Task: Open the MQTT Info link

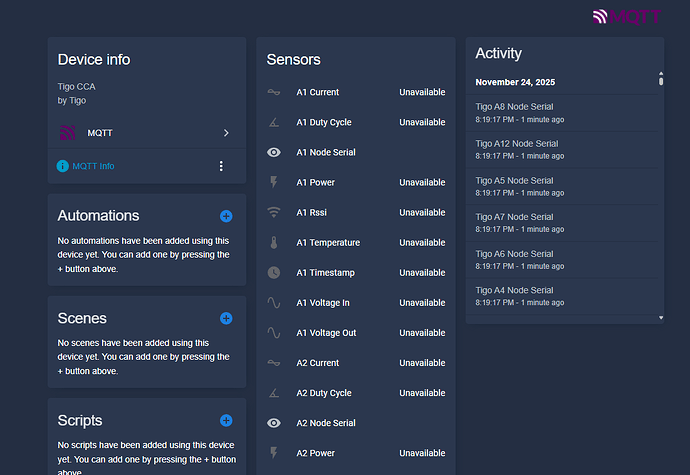Action: pyautogui.click(x=93, y=166)
